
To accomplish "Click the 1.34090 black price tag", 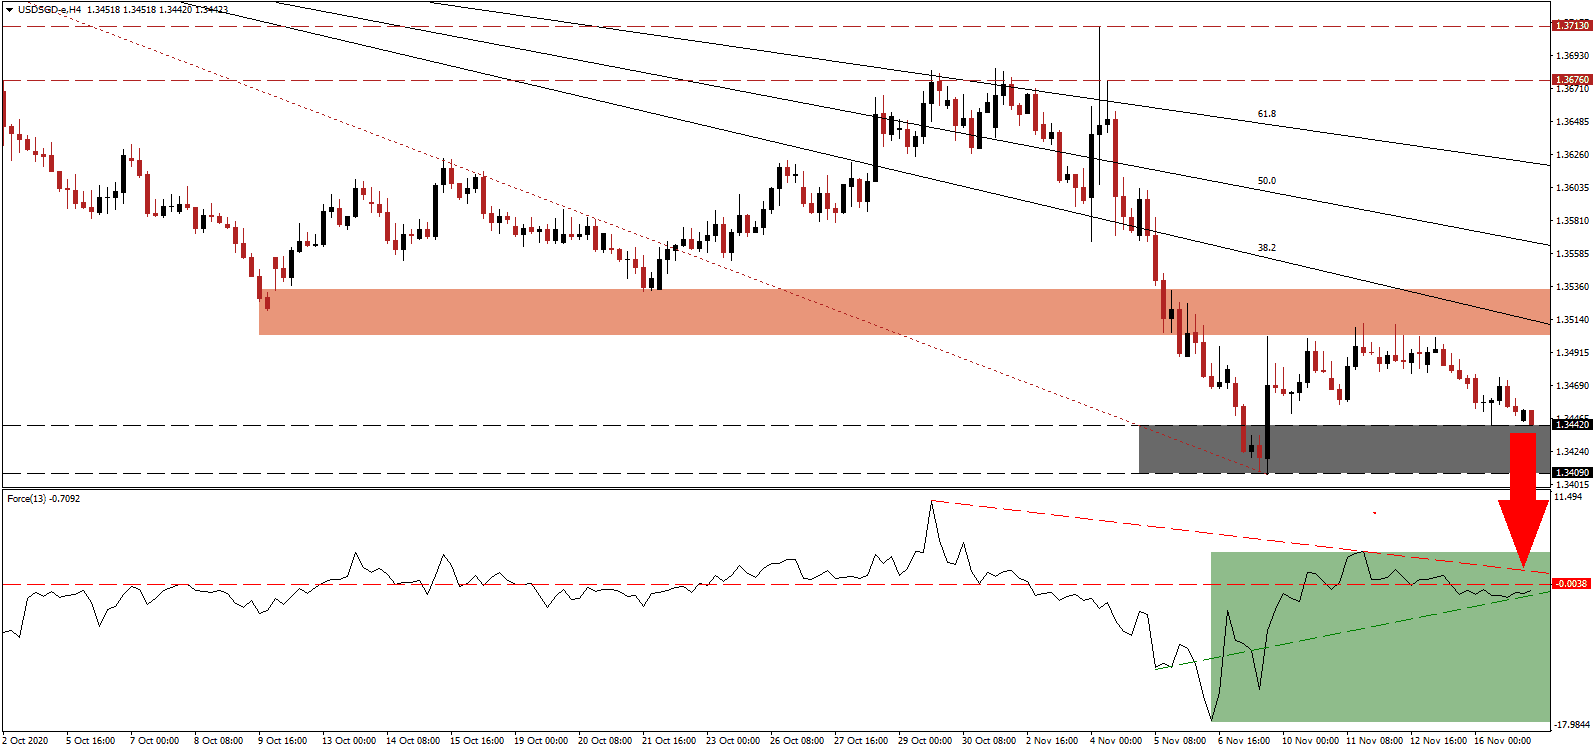I will click(x=1570, y=473).
